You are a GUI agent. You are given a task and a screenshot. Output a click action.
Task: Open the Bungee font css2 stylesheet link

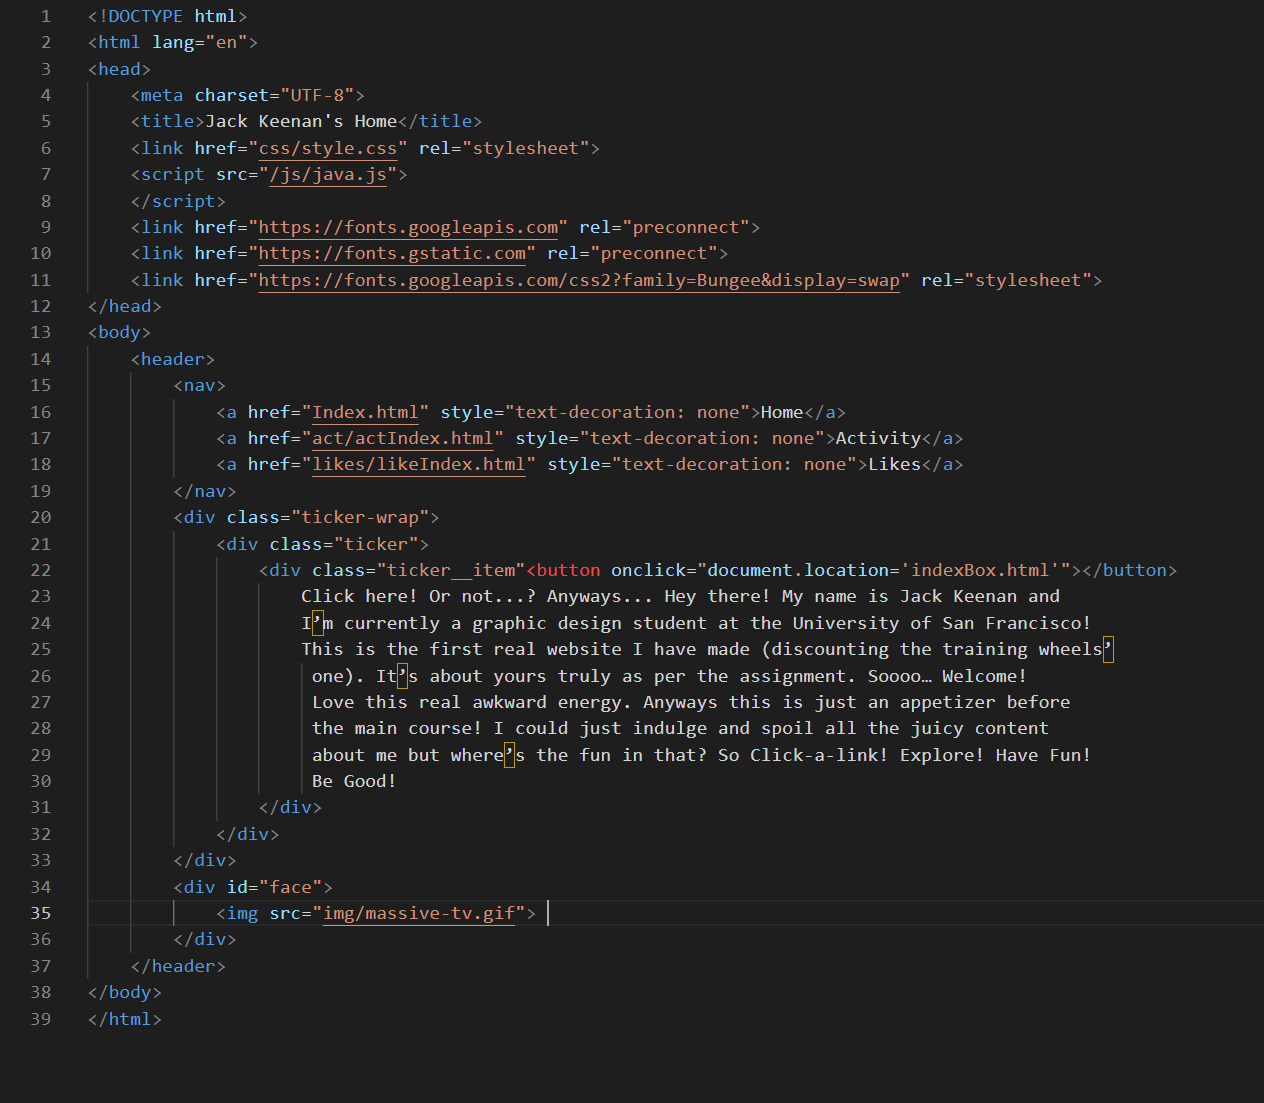pyautogui.click(x=579, y=280)
